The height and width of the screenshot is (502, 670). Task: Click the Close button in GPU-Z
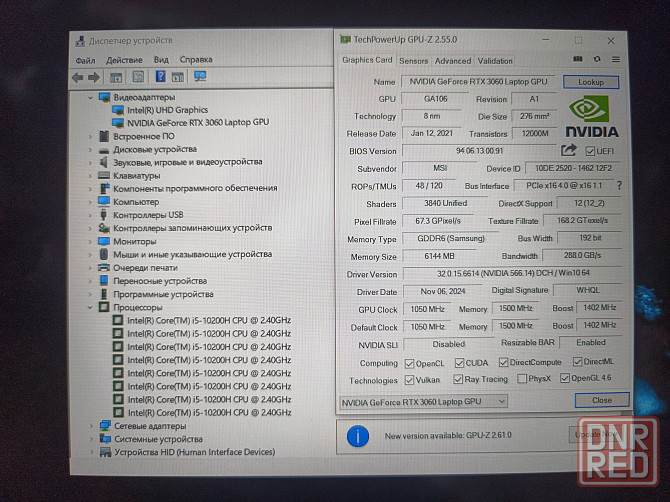tap(602, 400)
